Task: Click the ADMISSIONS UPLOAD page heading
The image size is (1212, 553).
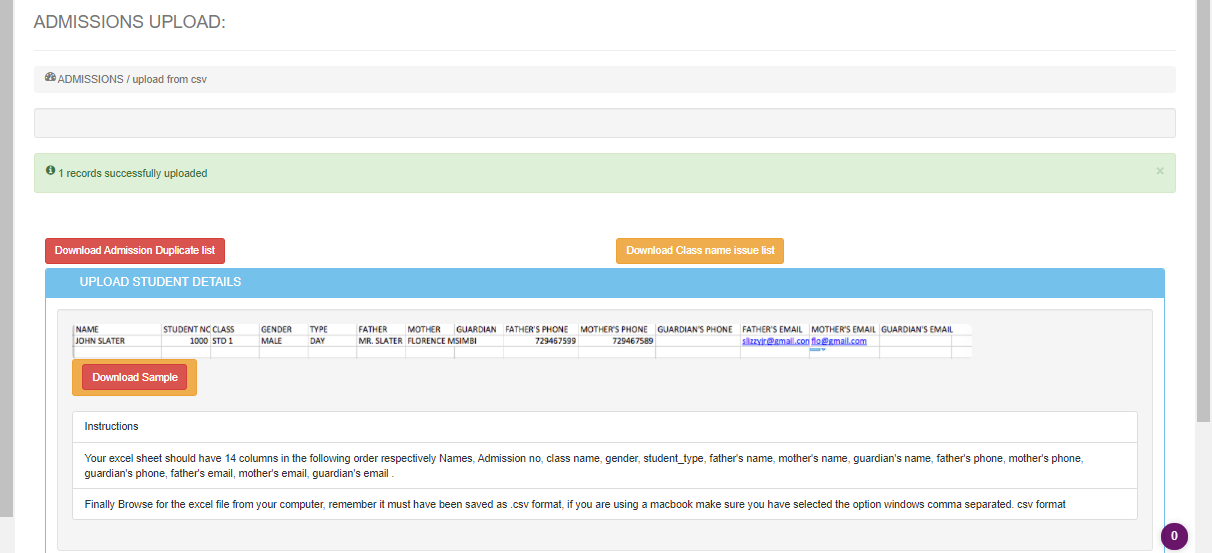Action: point(130,22)
